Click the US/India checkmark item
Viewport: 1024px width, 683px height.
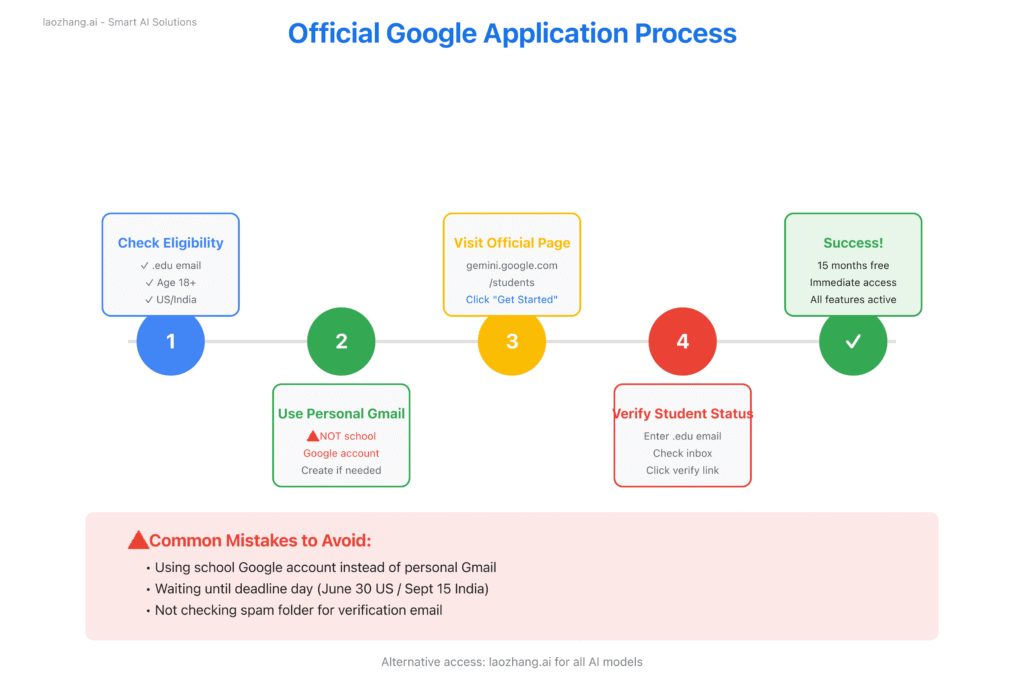(x=170, y=299)
